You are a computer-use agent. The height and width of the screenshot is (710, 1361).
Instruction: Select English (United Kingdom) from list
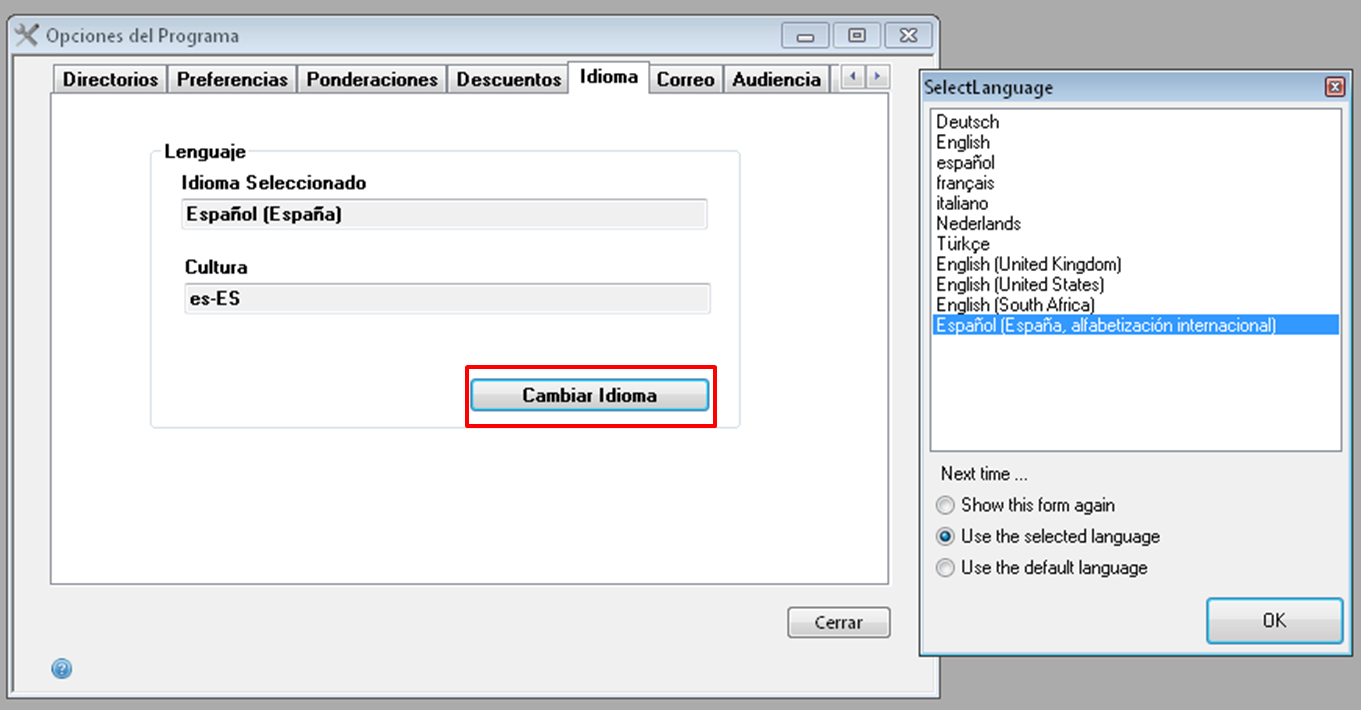click(1028, 264)
